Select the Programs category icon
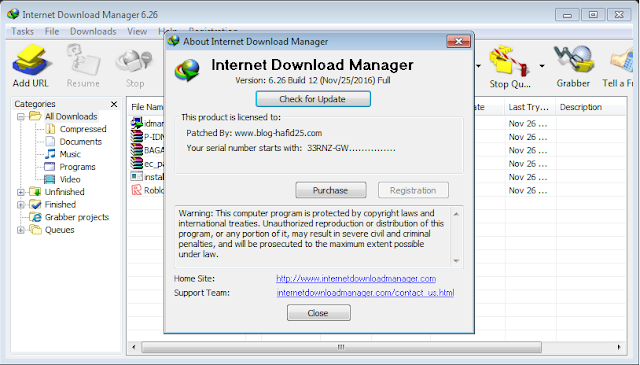Screen dimensions: 640x365 (49, 167)
